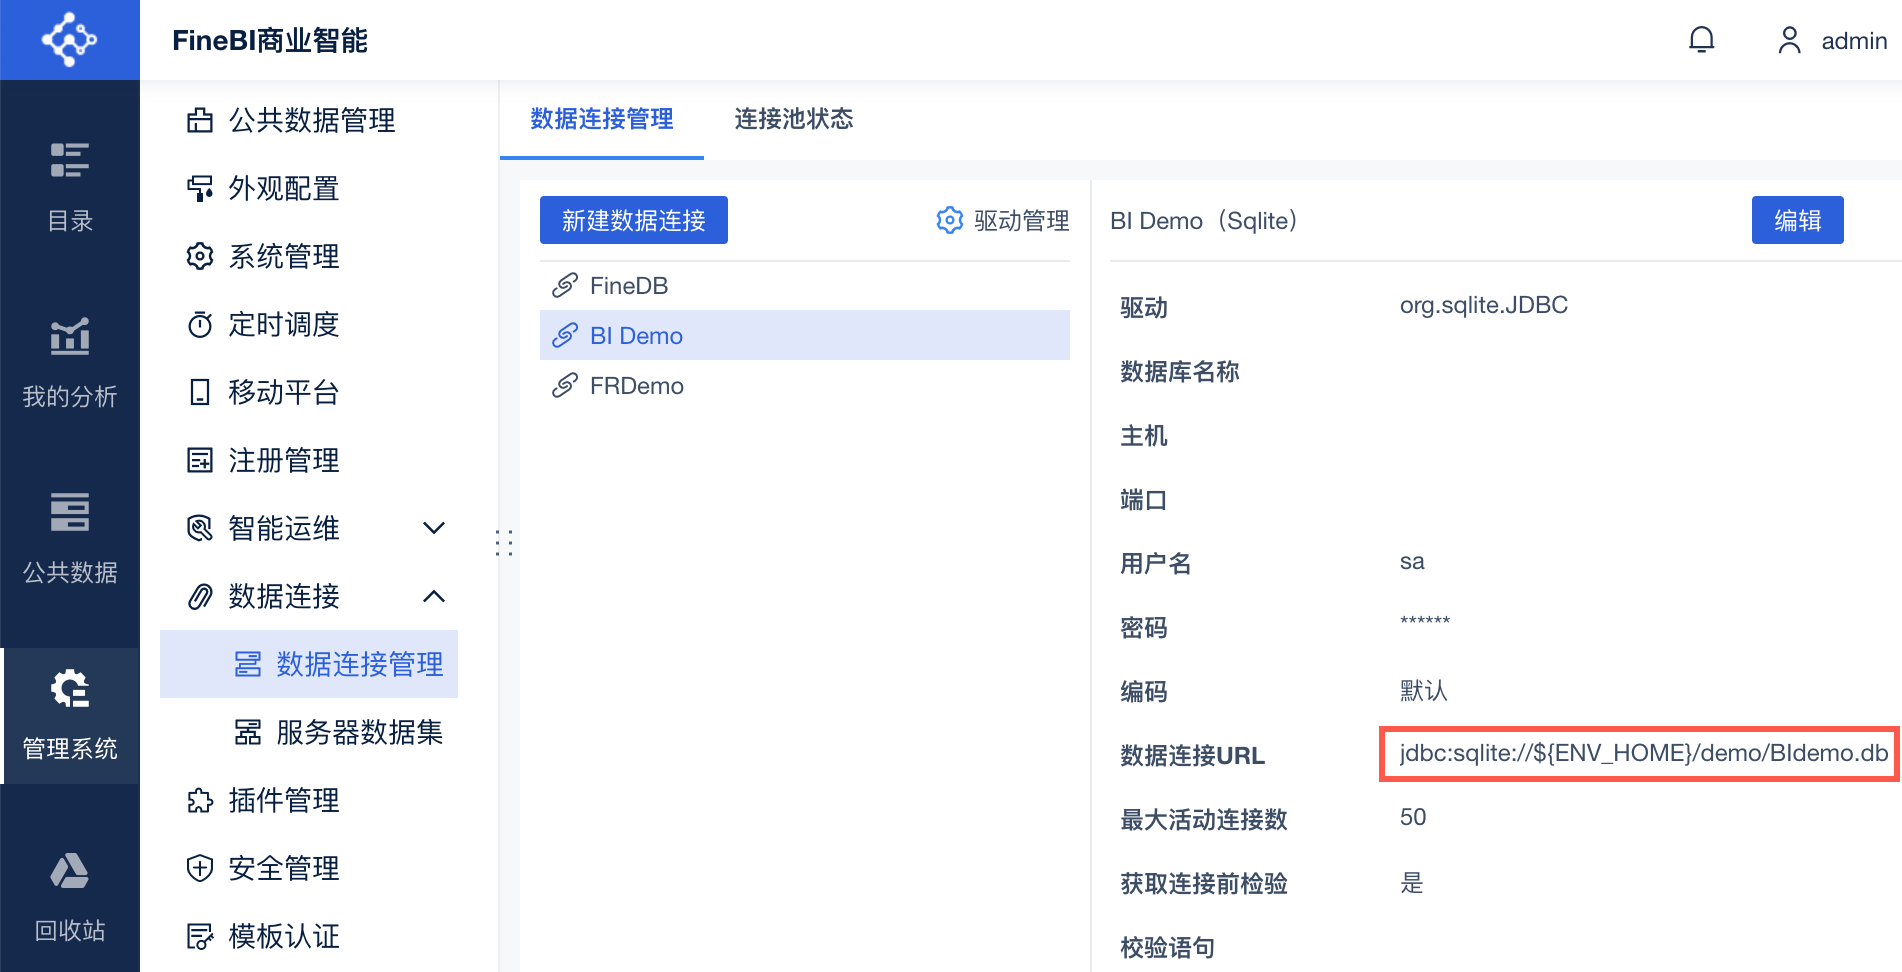1902x972 pixels.
Task: Click the 智能运维 icon
Action: click(x=200, y=528)
